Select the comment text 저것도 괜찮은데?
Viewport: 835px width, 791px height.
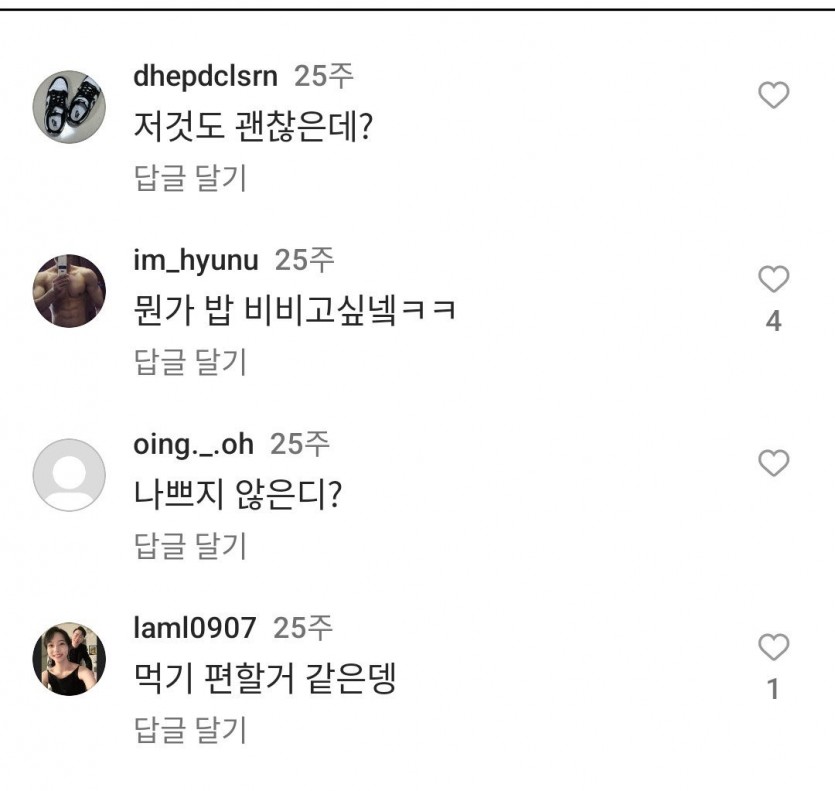click(x=253, y=127)
